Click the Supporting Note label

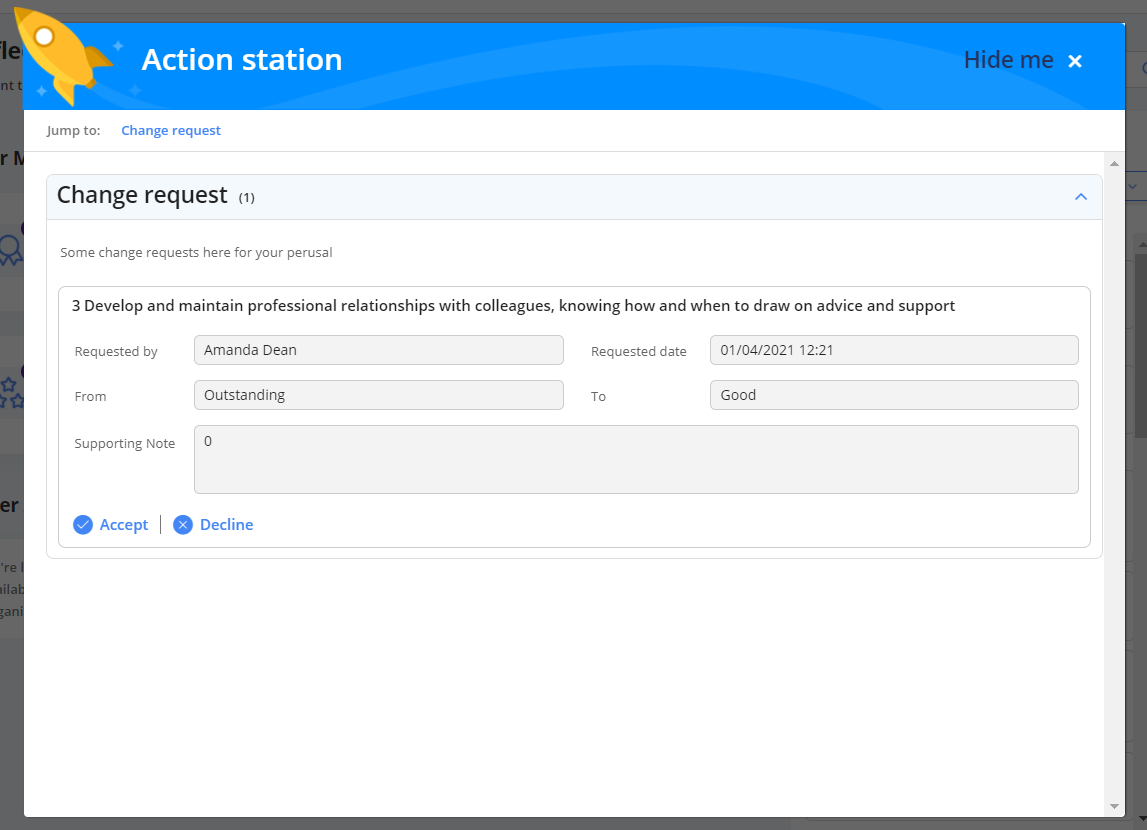[x=124, y=444]
